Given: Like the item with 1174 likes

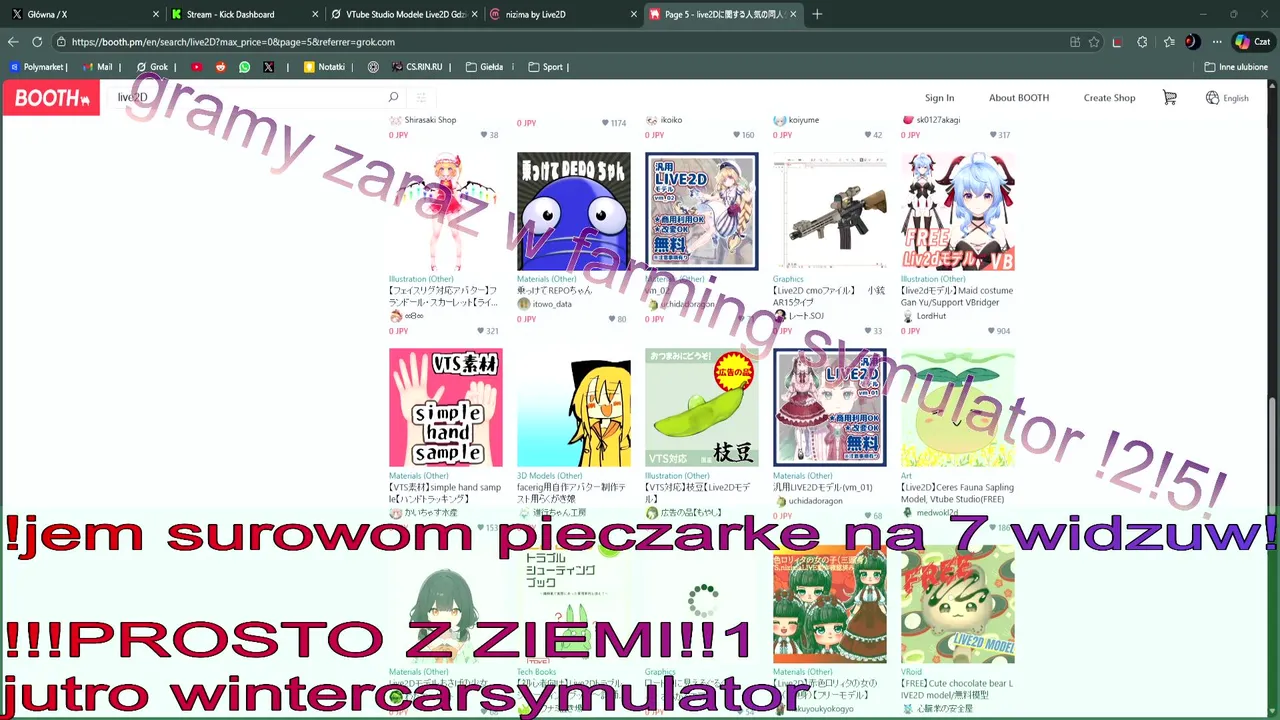Looking at the screenshot, I should coord(604,123).
